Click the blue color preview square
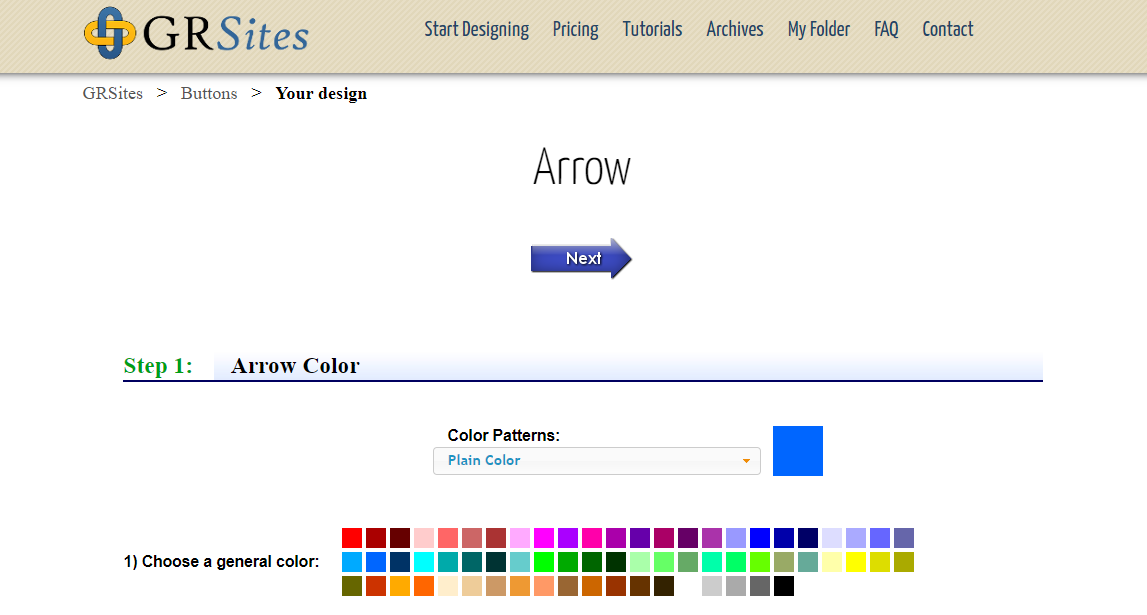This screenshot has width=1147, height=615. [797, 450]
